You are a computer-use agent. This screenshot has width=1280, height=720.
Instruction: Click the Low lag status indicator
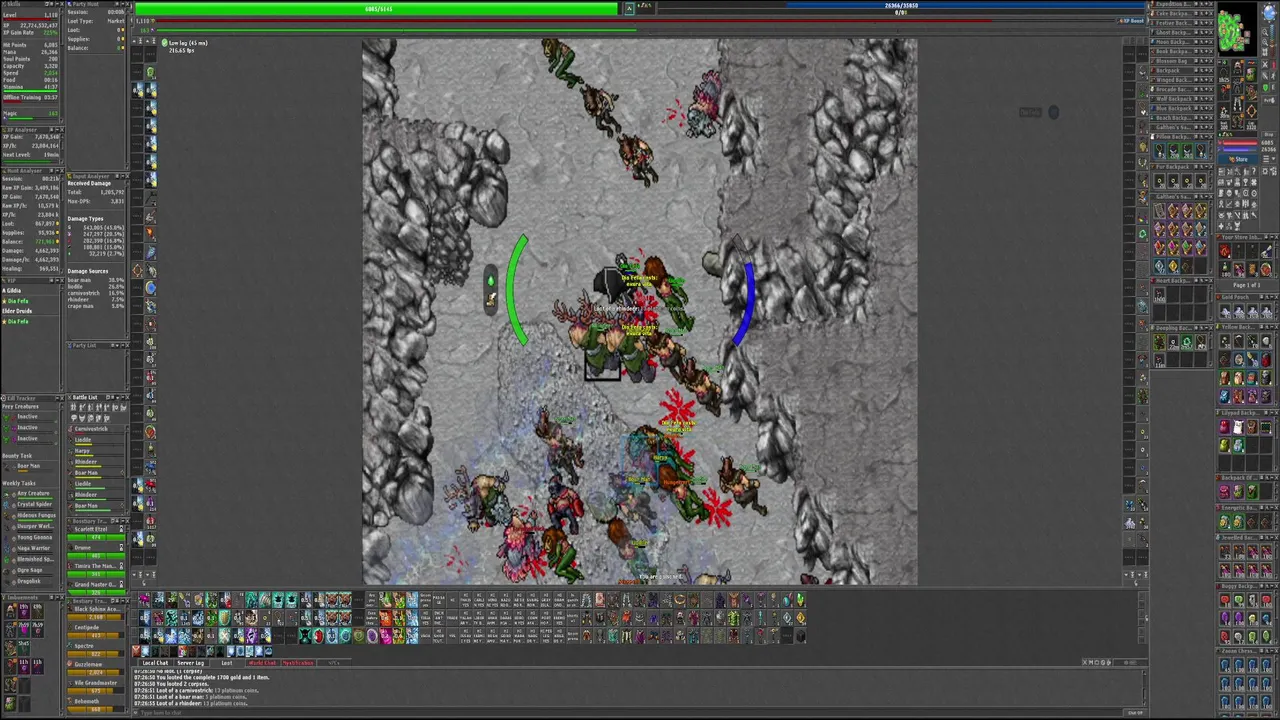tap(187, 43)
